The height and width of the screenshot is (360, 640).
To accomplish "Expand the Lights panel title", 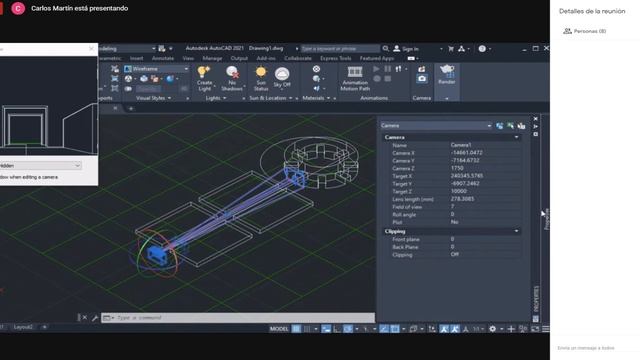I will [x=216, y=98].
